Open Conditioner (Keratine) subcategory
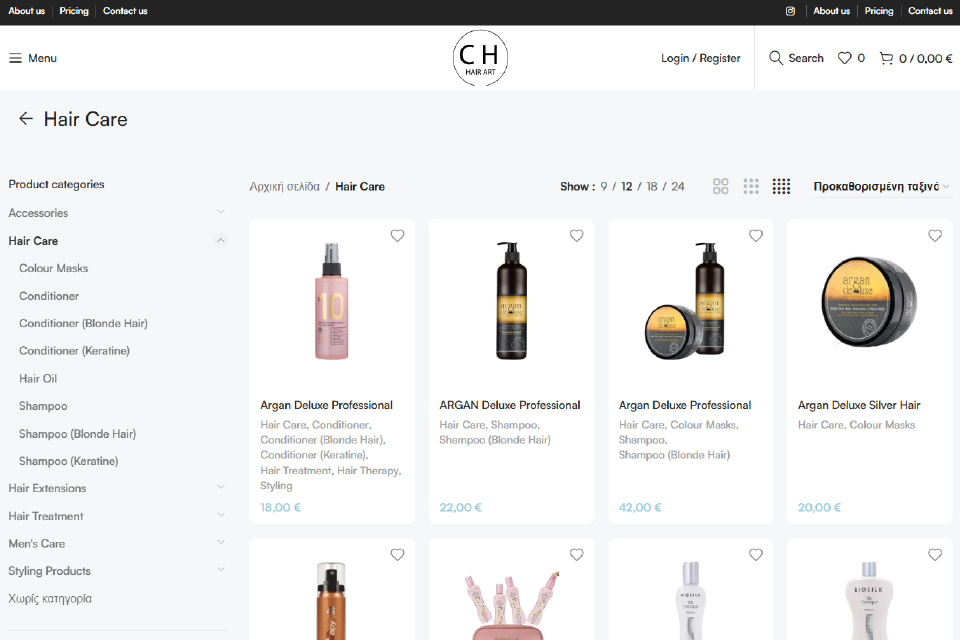The height and width of the screenshot is (640, 960). click(74, 351)
